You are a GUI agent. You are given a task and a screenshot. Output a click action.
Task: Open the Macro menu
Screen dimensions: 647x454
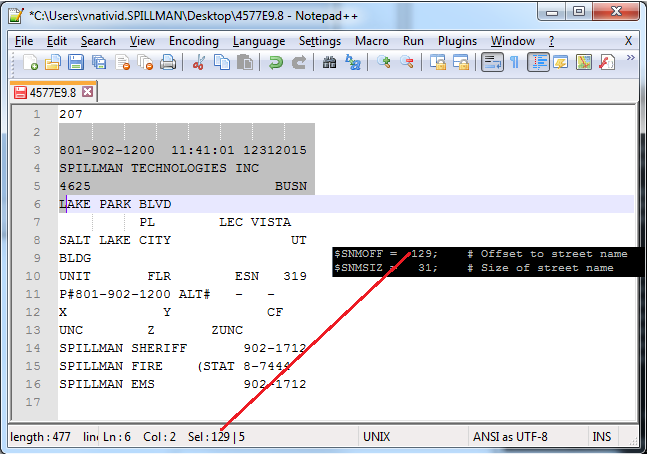coord(372,41)
